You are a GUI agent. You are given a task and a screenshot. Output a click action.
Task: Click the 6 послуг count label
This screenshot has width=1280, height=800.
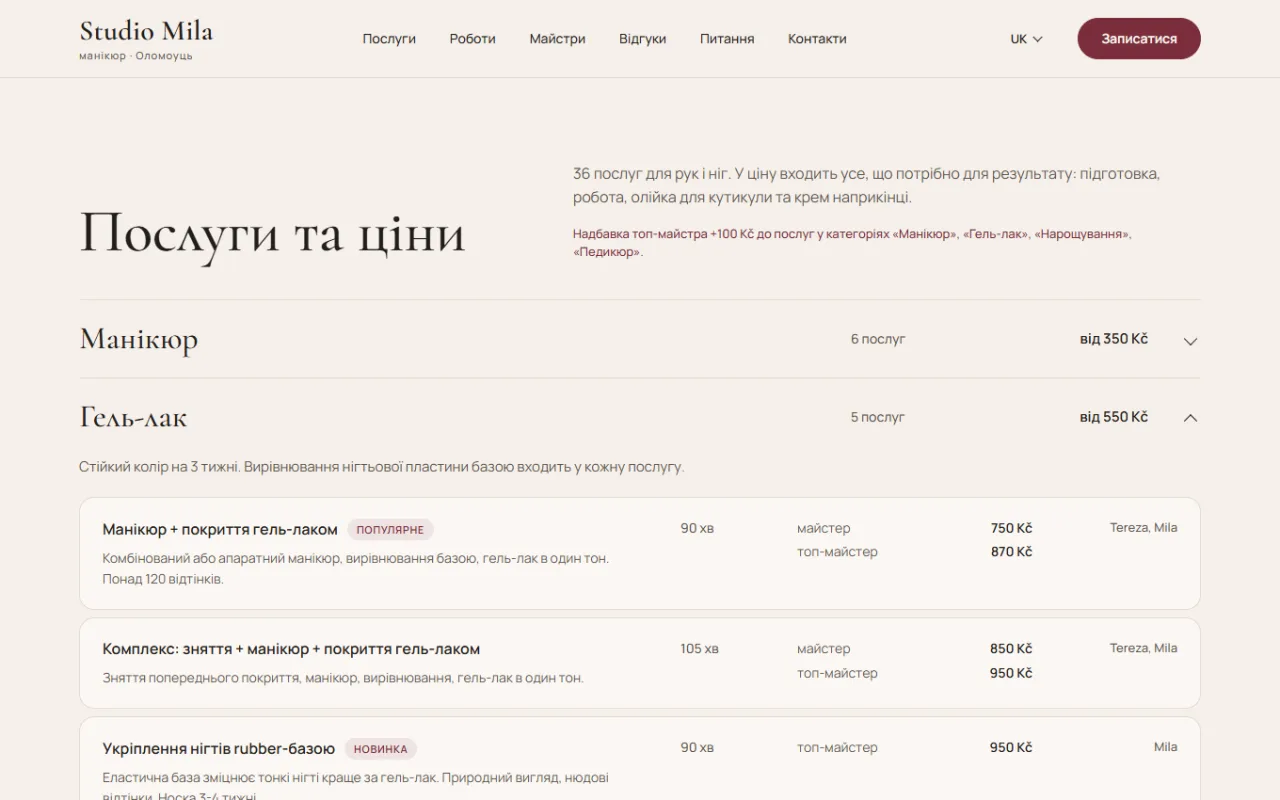pyautogui.click(x=878, y=339)
